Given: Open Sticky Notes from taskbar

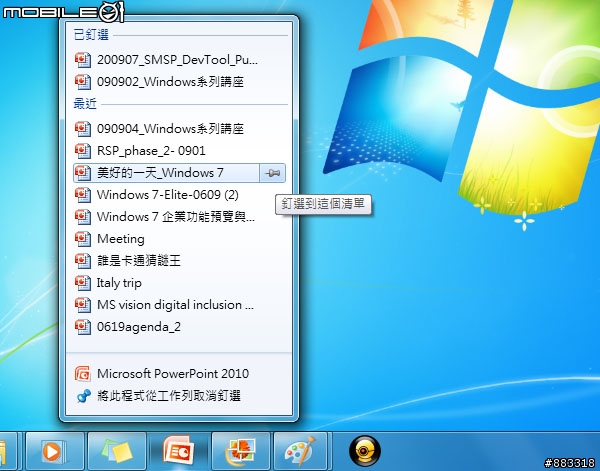Looking at the screenshot, I should point(117,452).
